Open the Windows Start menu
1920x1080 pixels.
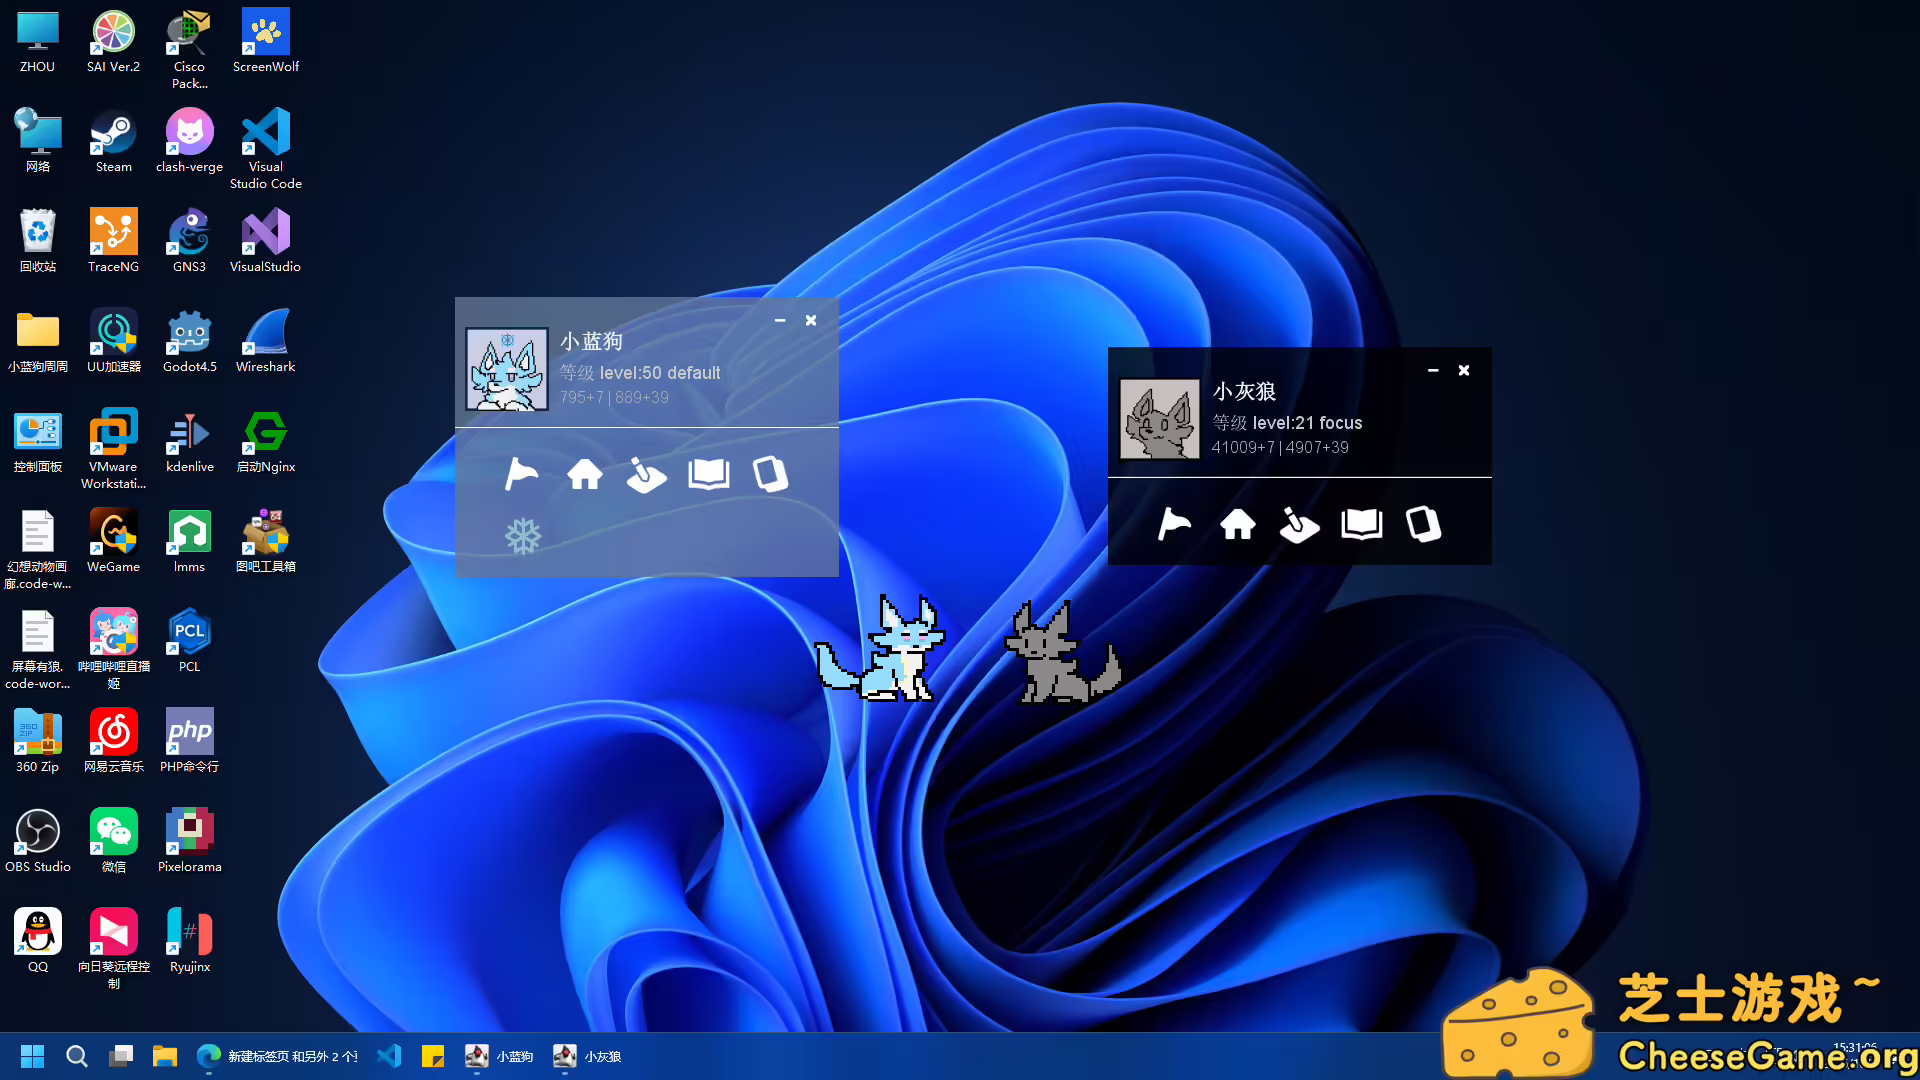pyautogui.click(x=32, y=1056)
